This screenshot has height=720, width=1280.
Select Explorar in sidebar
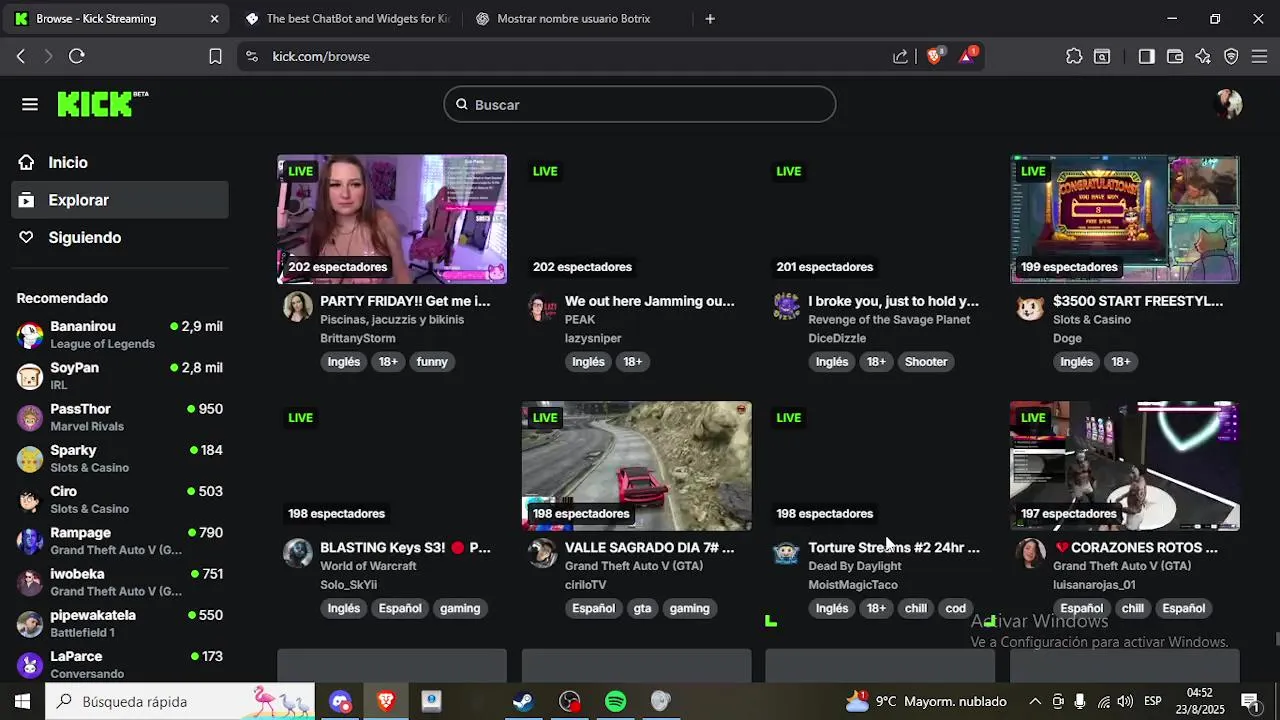[x=120, y=200]
